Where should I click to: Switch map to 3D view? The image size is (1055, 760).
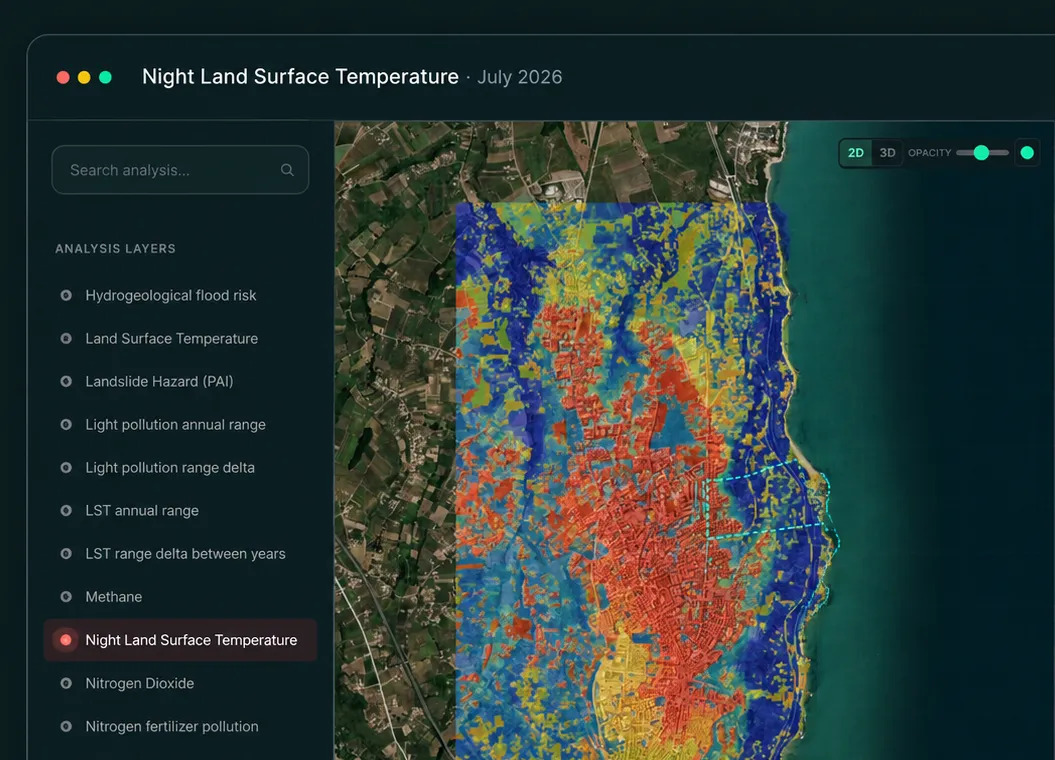[887, 153]
